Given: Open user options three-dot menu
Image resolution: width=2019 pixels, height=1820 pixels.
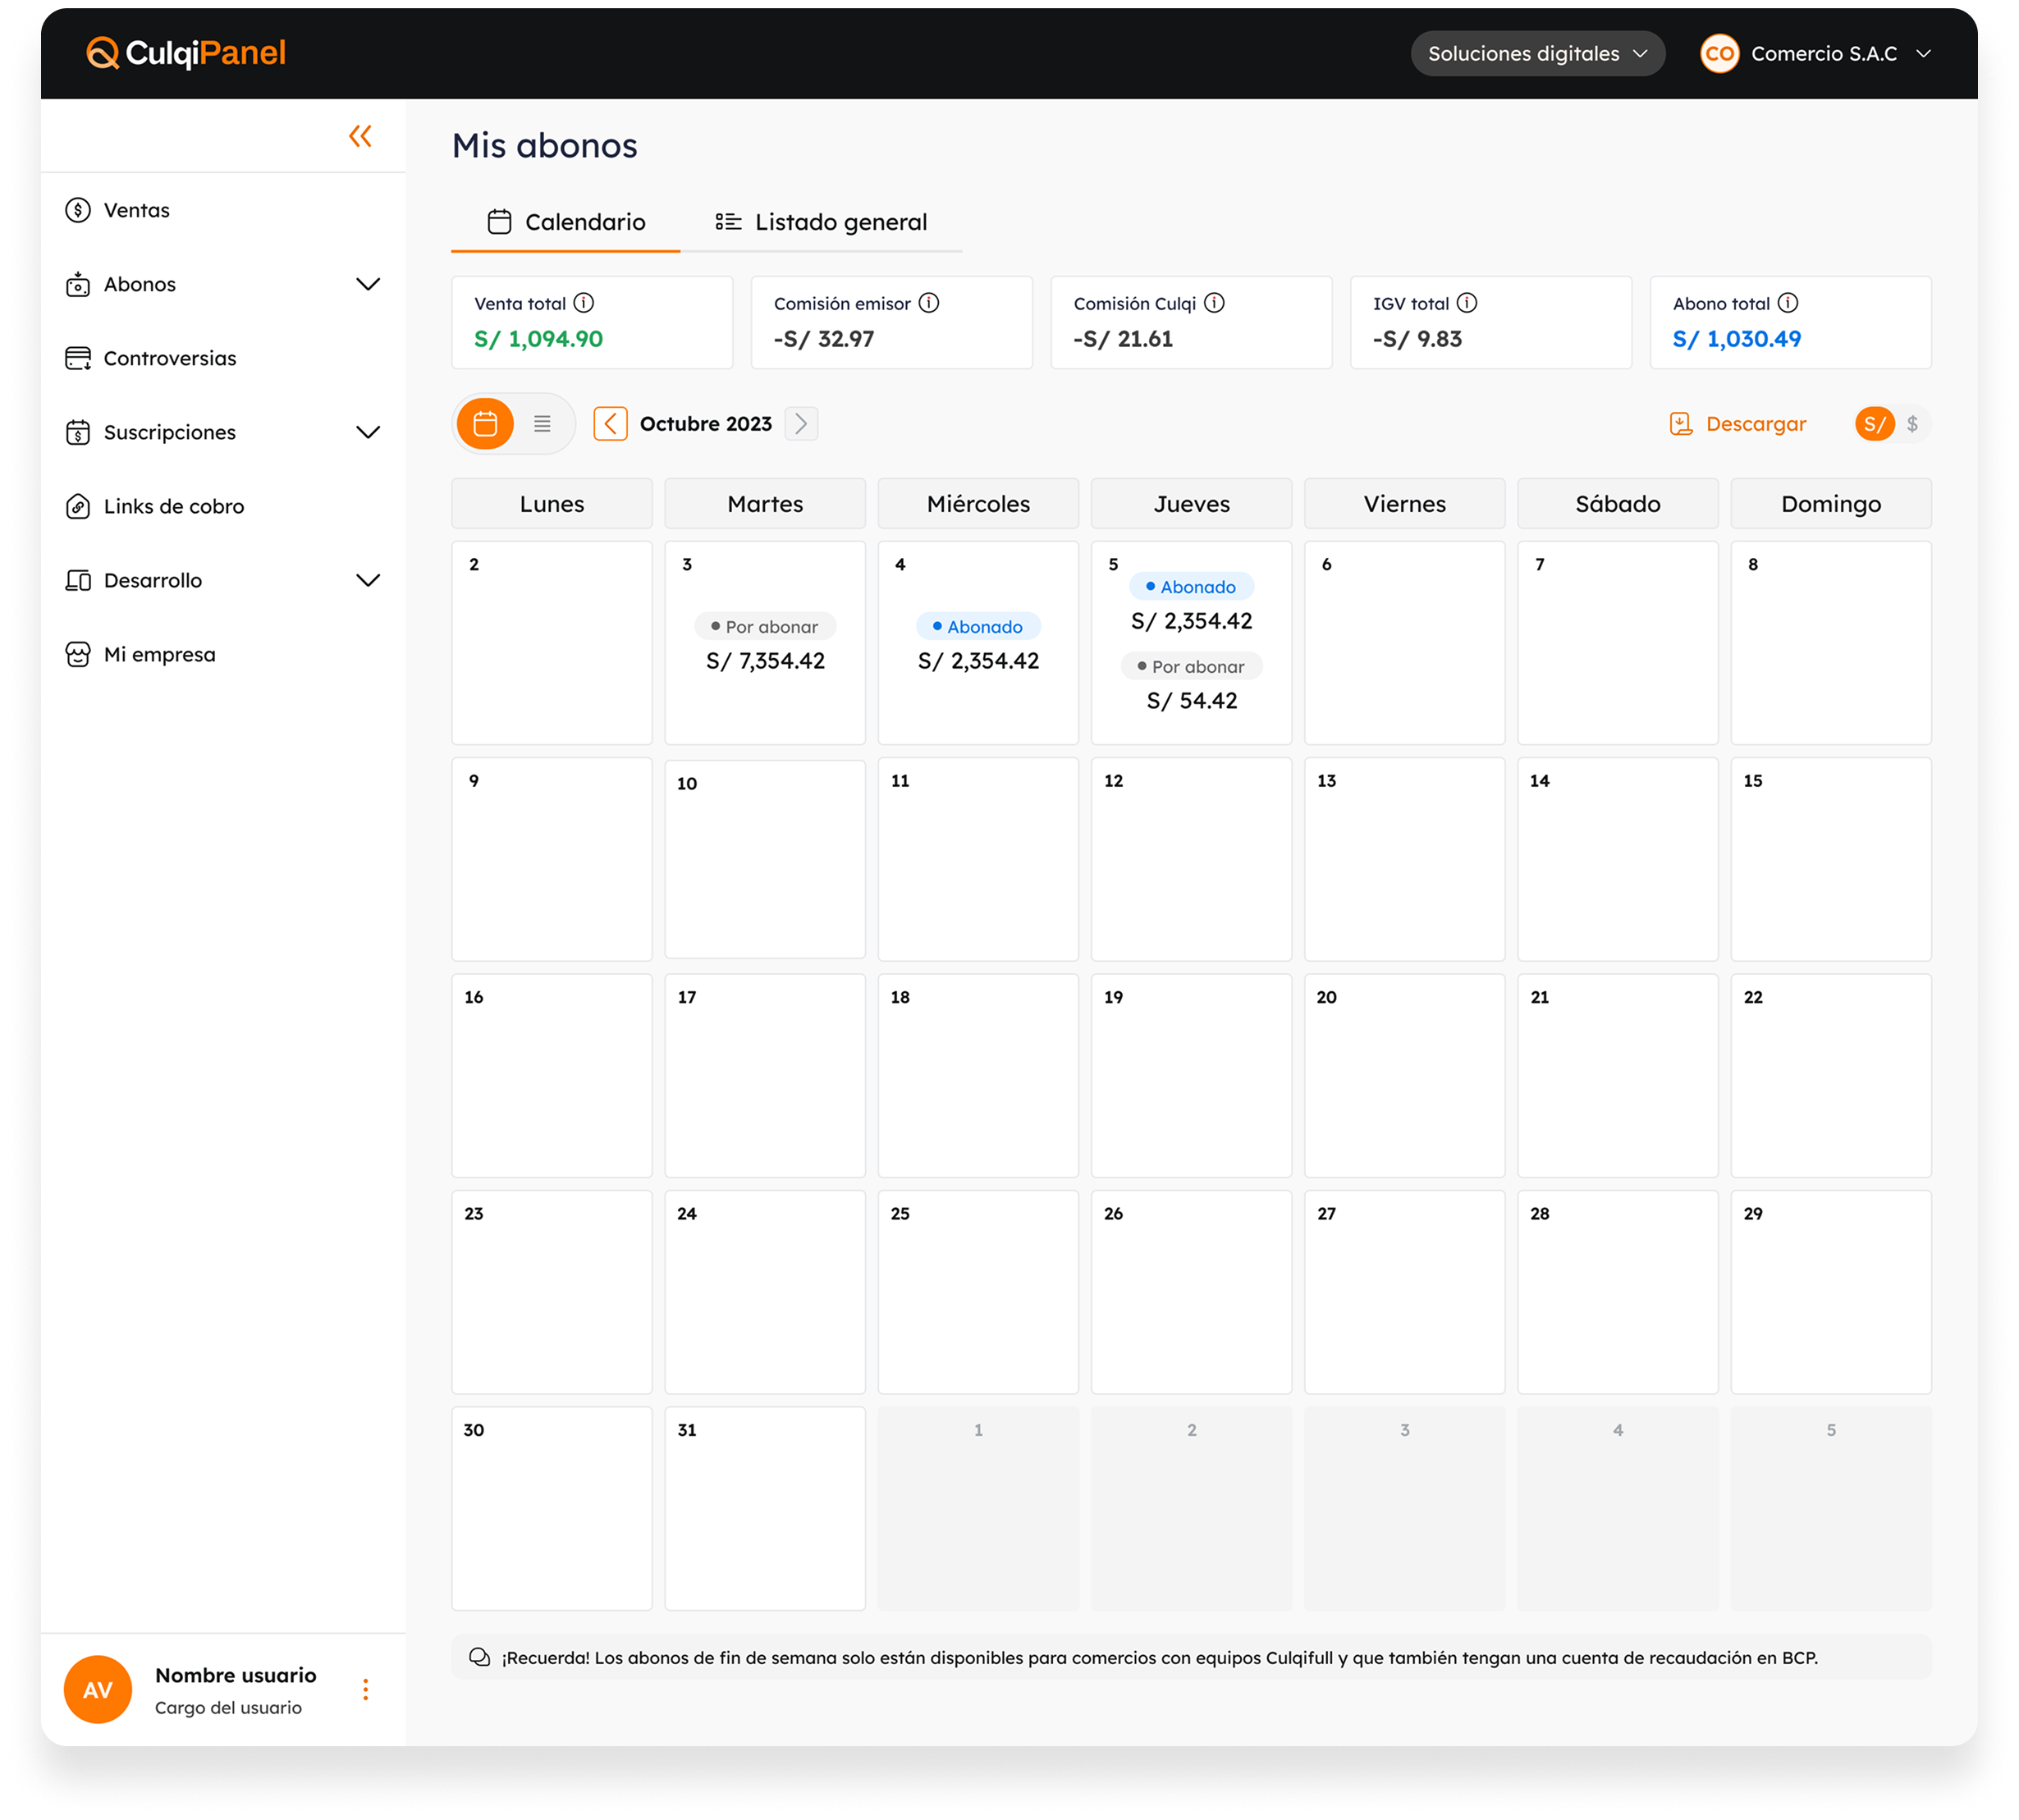Looking at the screenshot, I should [366, 1690].
